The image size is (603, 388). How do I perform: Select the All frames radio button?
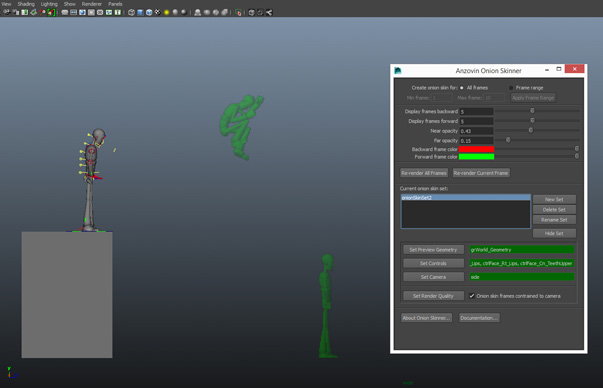(x=462, y=88)
